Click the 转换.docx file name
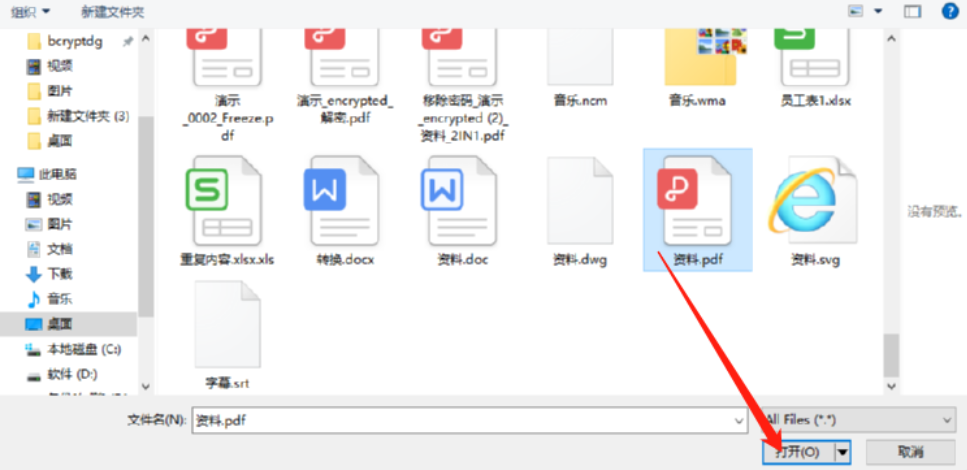The image size is (967, 470). (344, 260)
